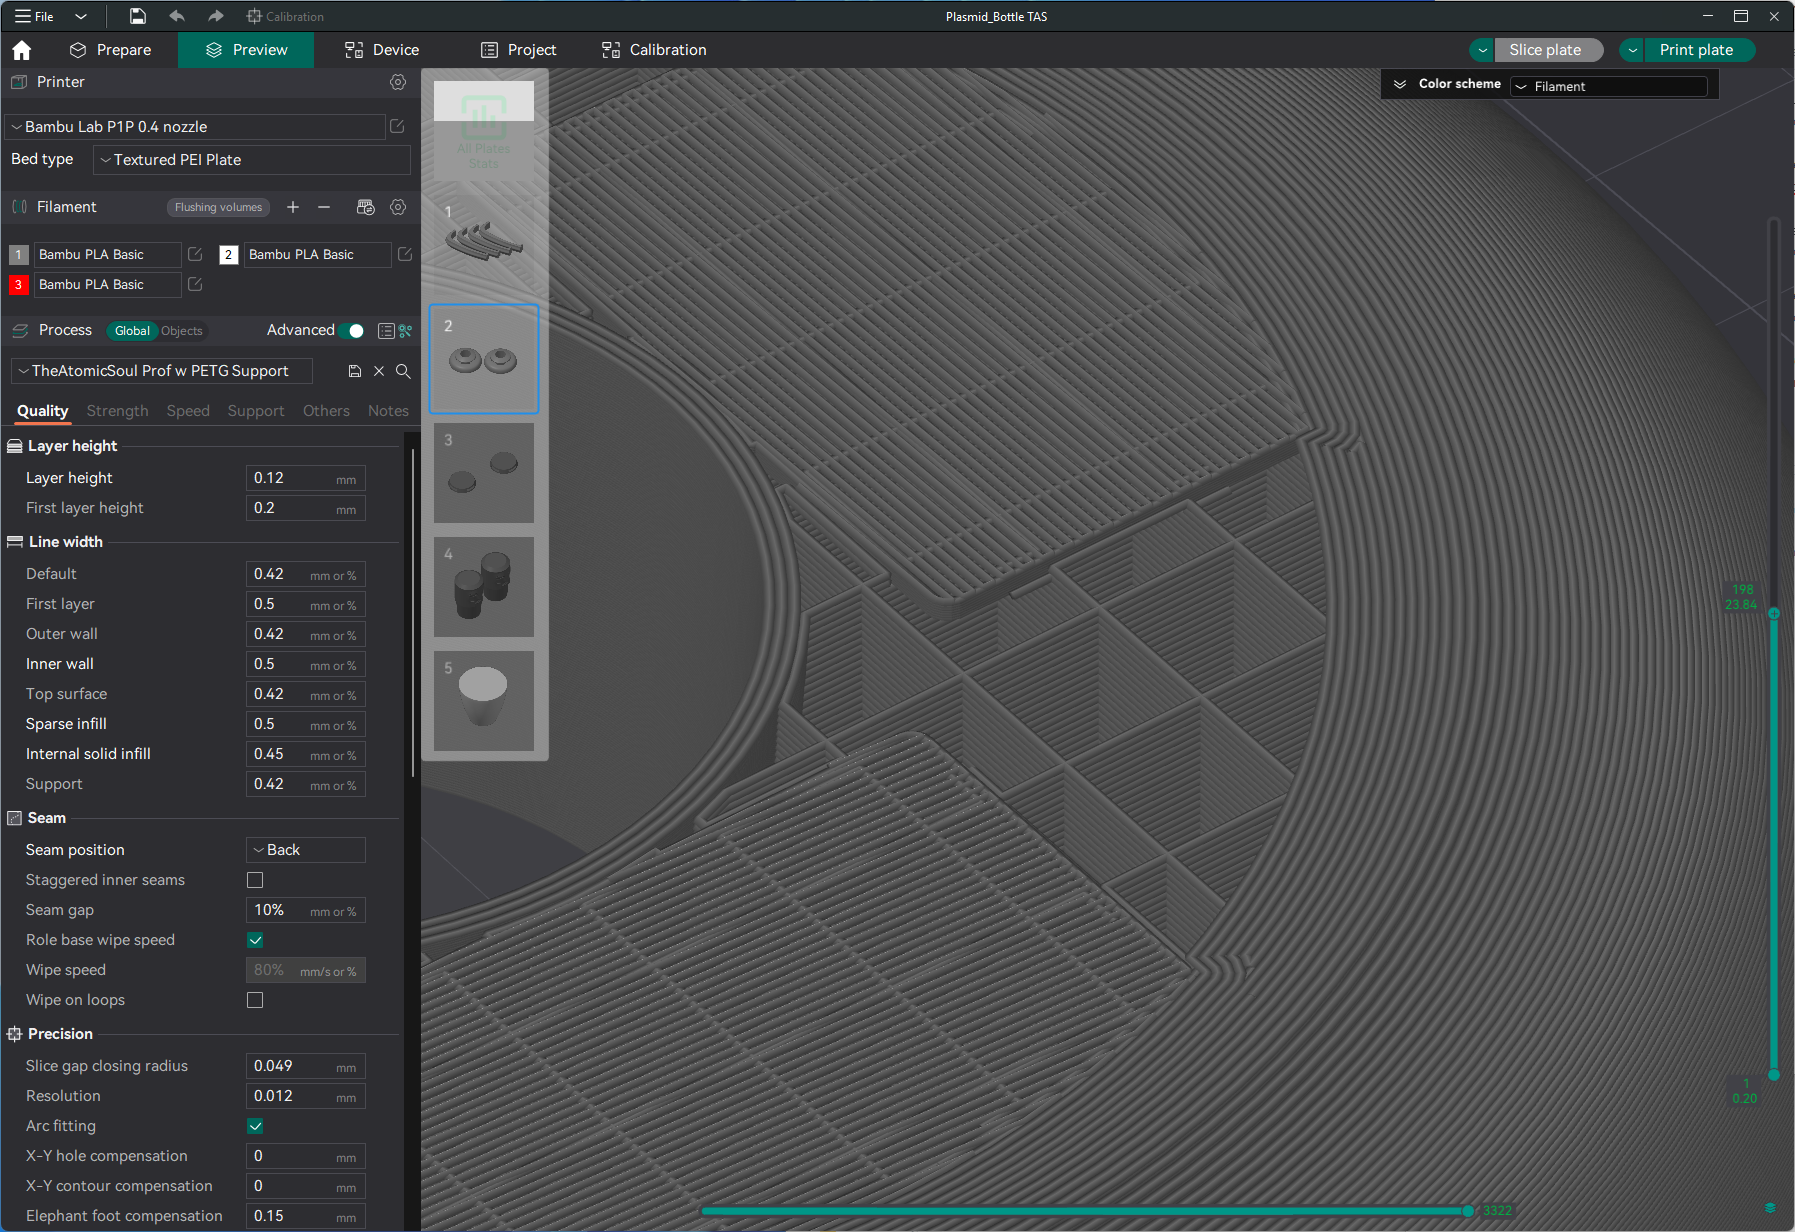1795x1232 pixels.
Task: Open the save project icon in top toolbar
Action: click(x=137, y=16)
